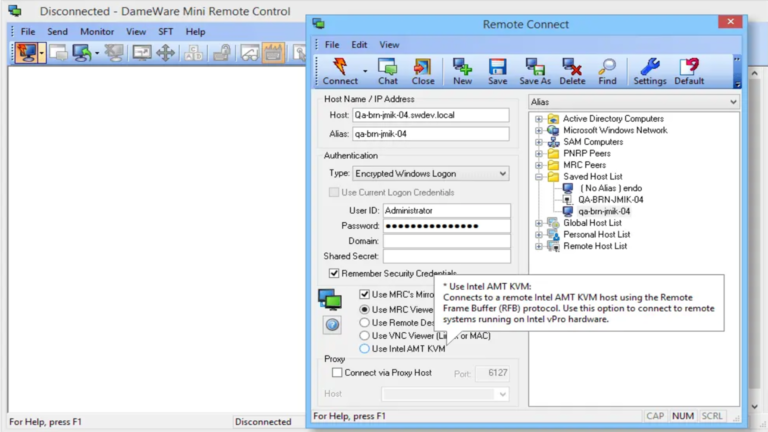
Task: Select Use VNC Viewer radio button
Action: (x=364, y=336)
